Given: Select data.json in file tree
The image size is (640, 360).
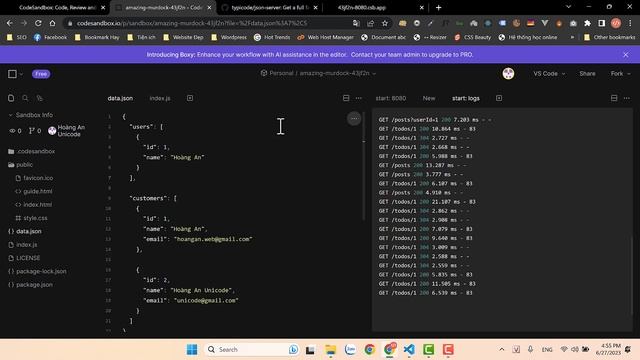Looking at the screenshot, I should (x=25, y=231).
